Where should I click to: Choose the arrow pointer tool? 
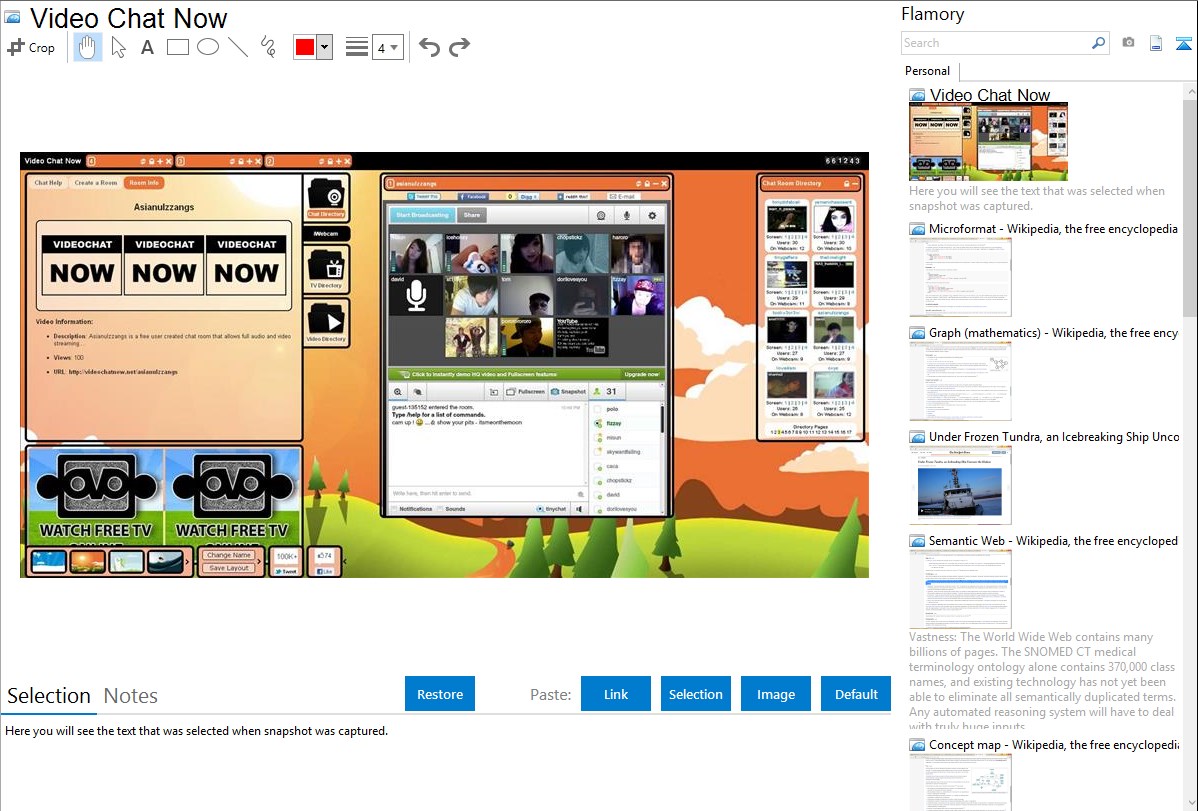pyautogui.click(x=118, y=47)
